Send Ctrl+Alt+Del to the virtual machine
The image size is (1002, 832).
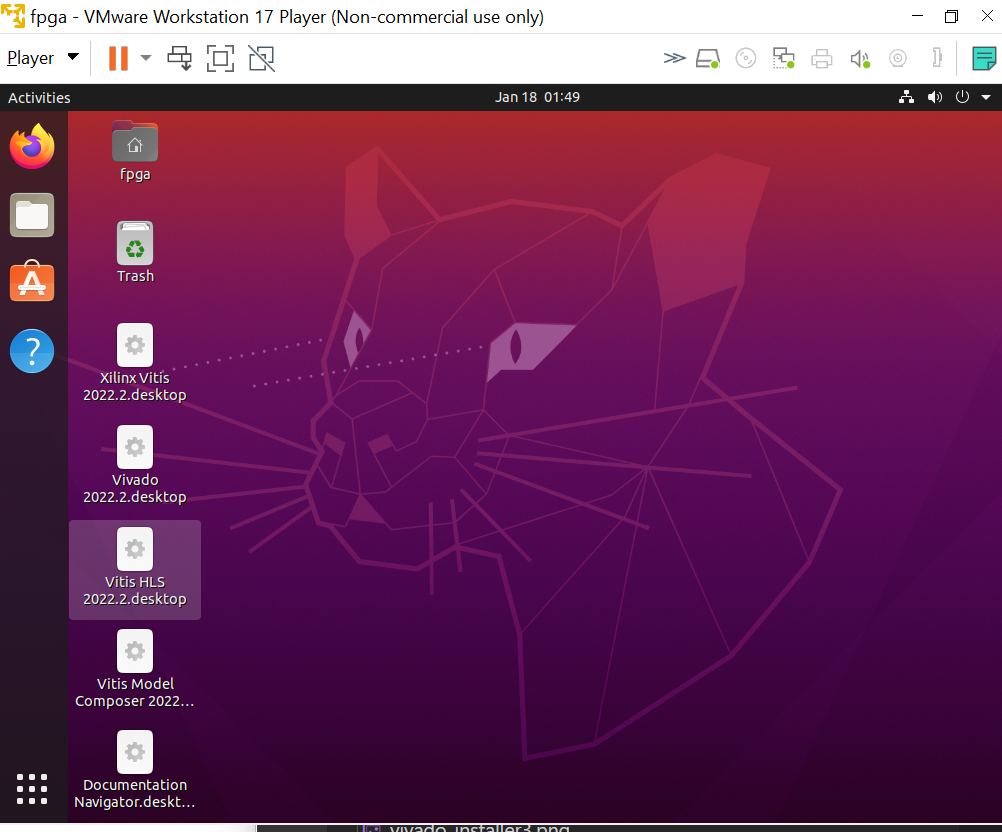coord(180,58)
